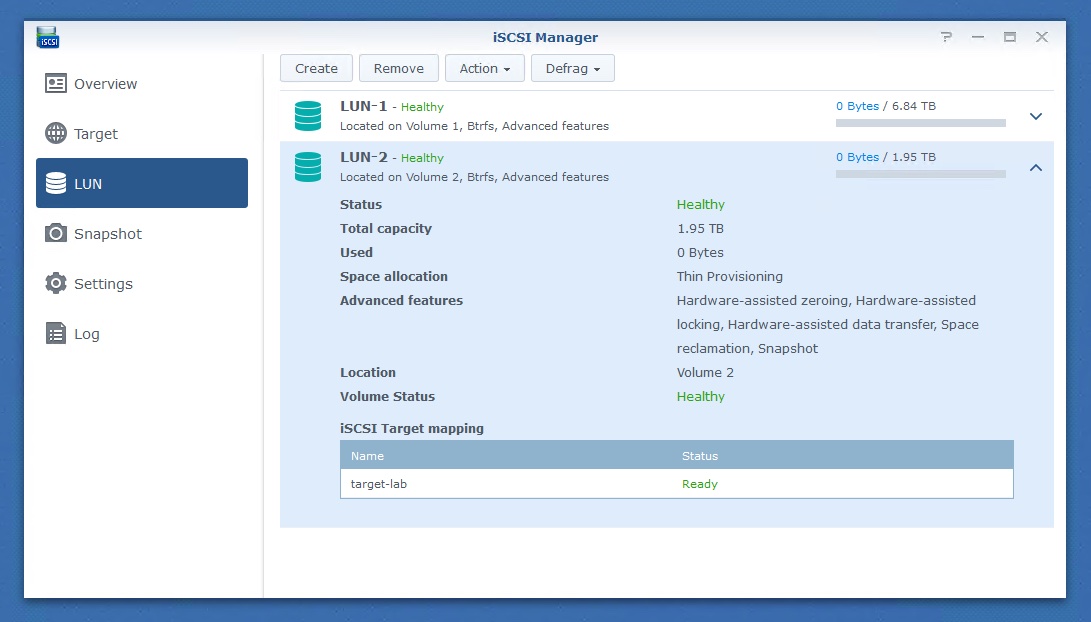
Task: Open the Defrag dropdown menu
Action: coord(572,68)
